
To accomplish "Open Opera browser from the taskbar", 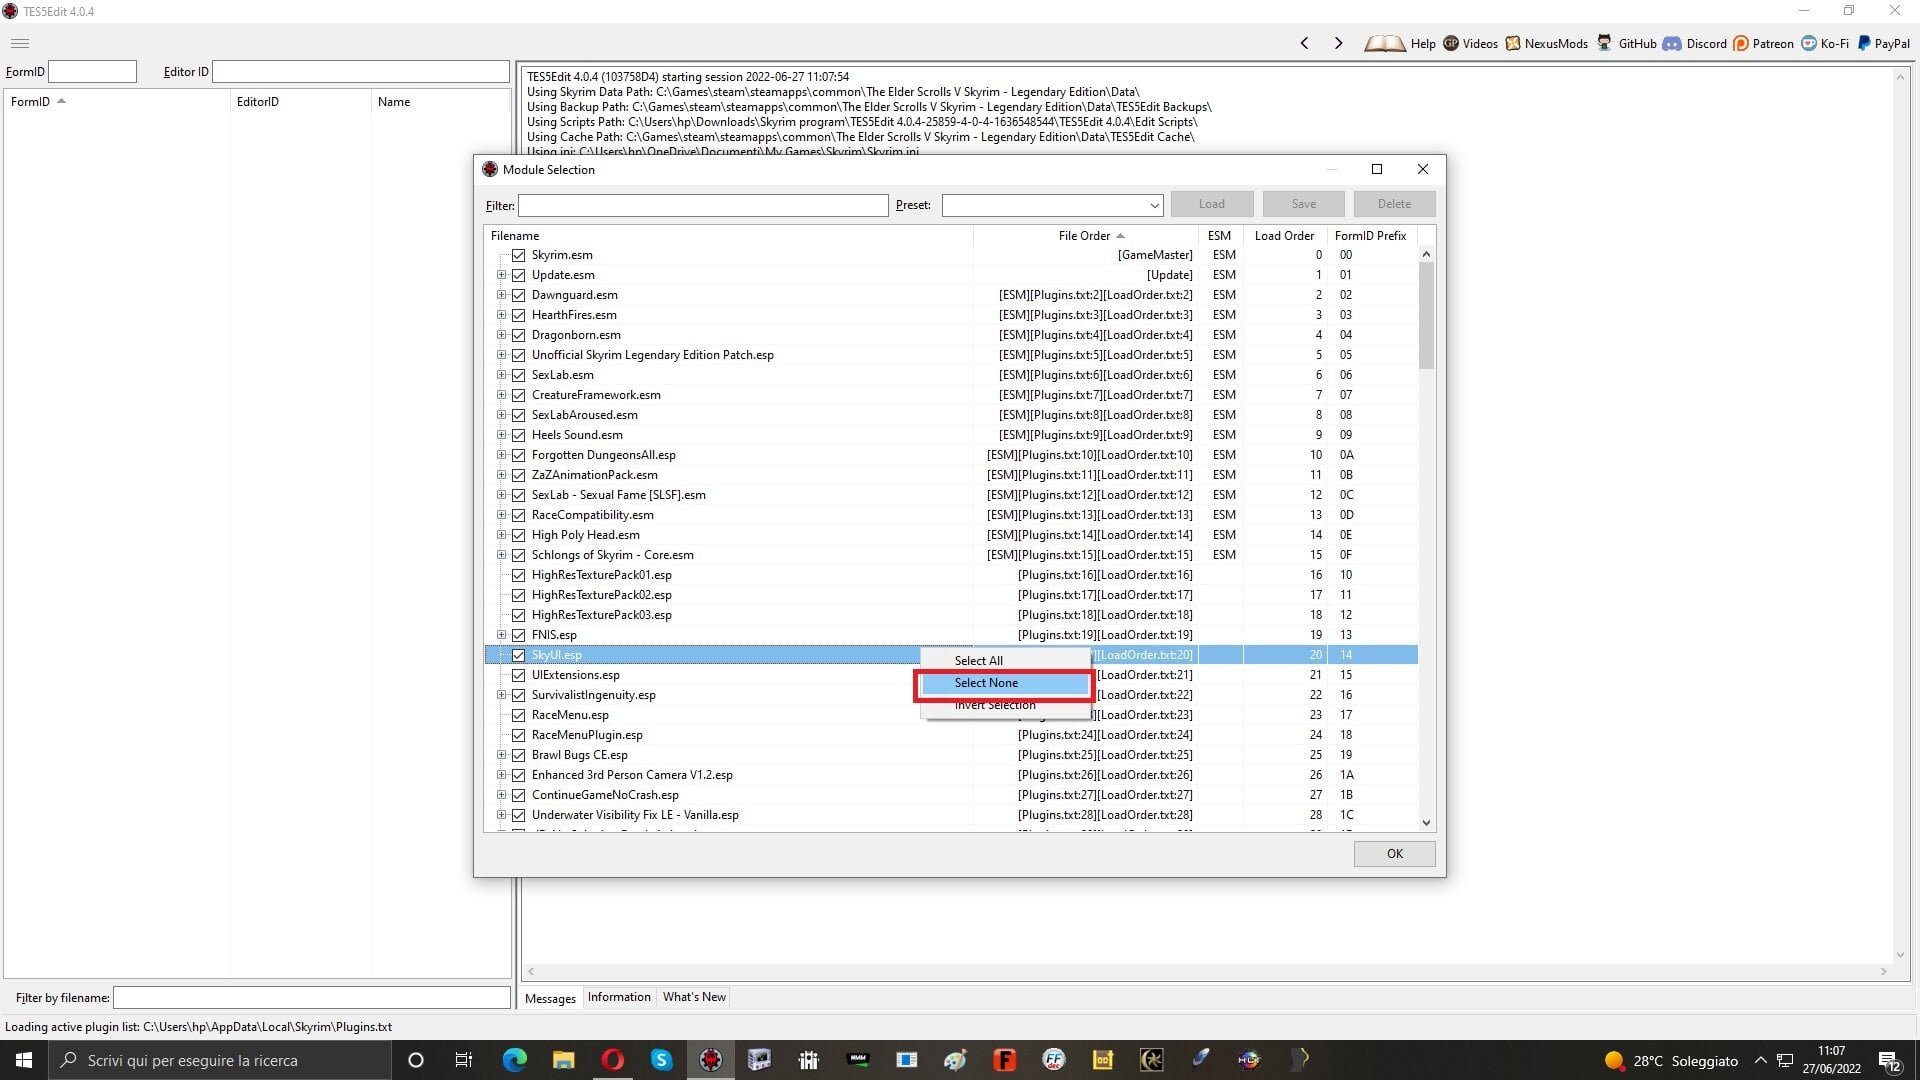I will 612,1060.
